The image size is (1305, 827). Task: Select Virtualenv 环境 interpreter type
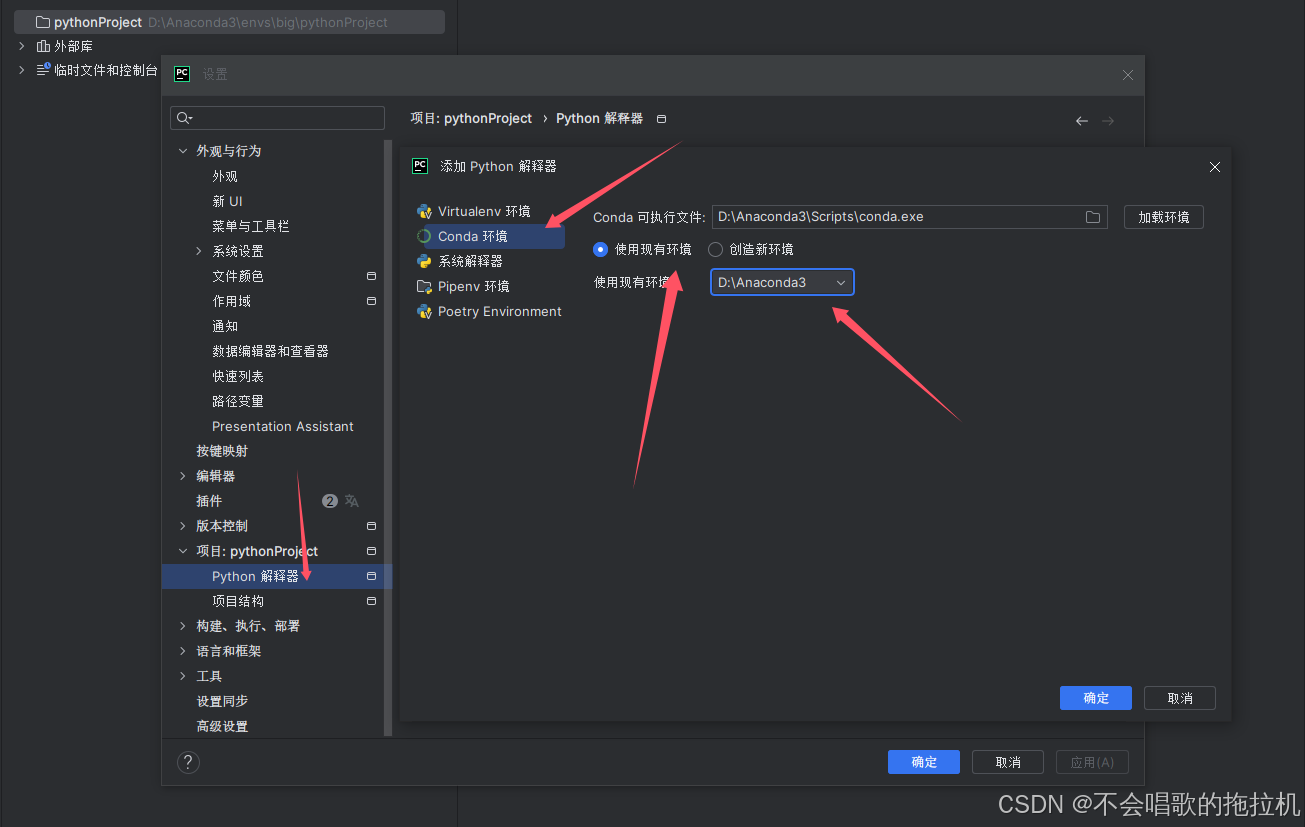click(484, 211)
